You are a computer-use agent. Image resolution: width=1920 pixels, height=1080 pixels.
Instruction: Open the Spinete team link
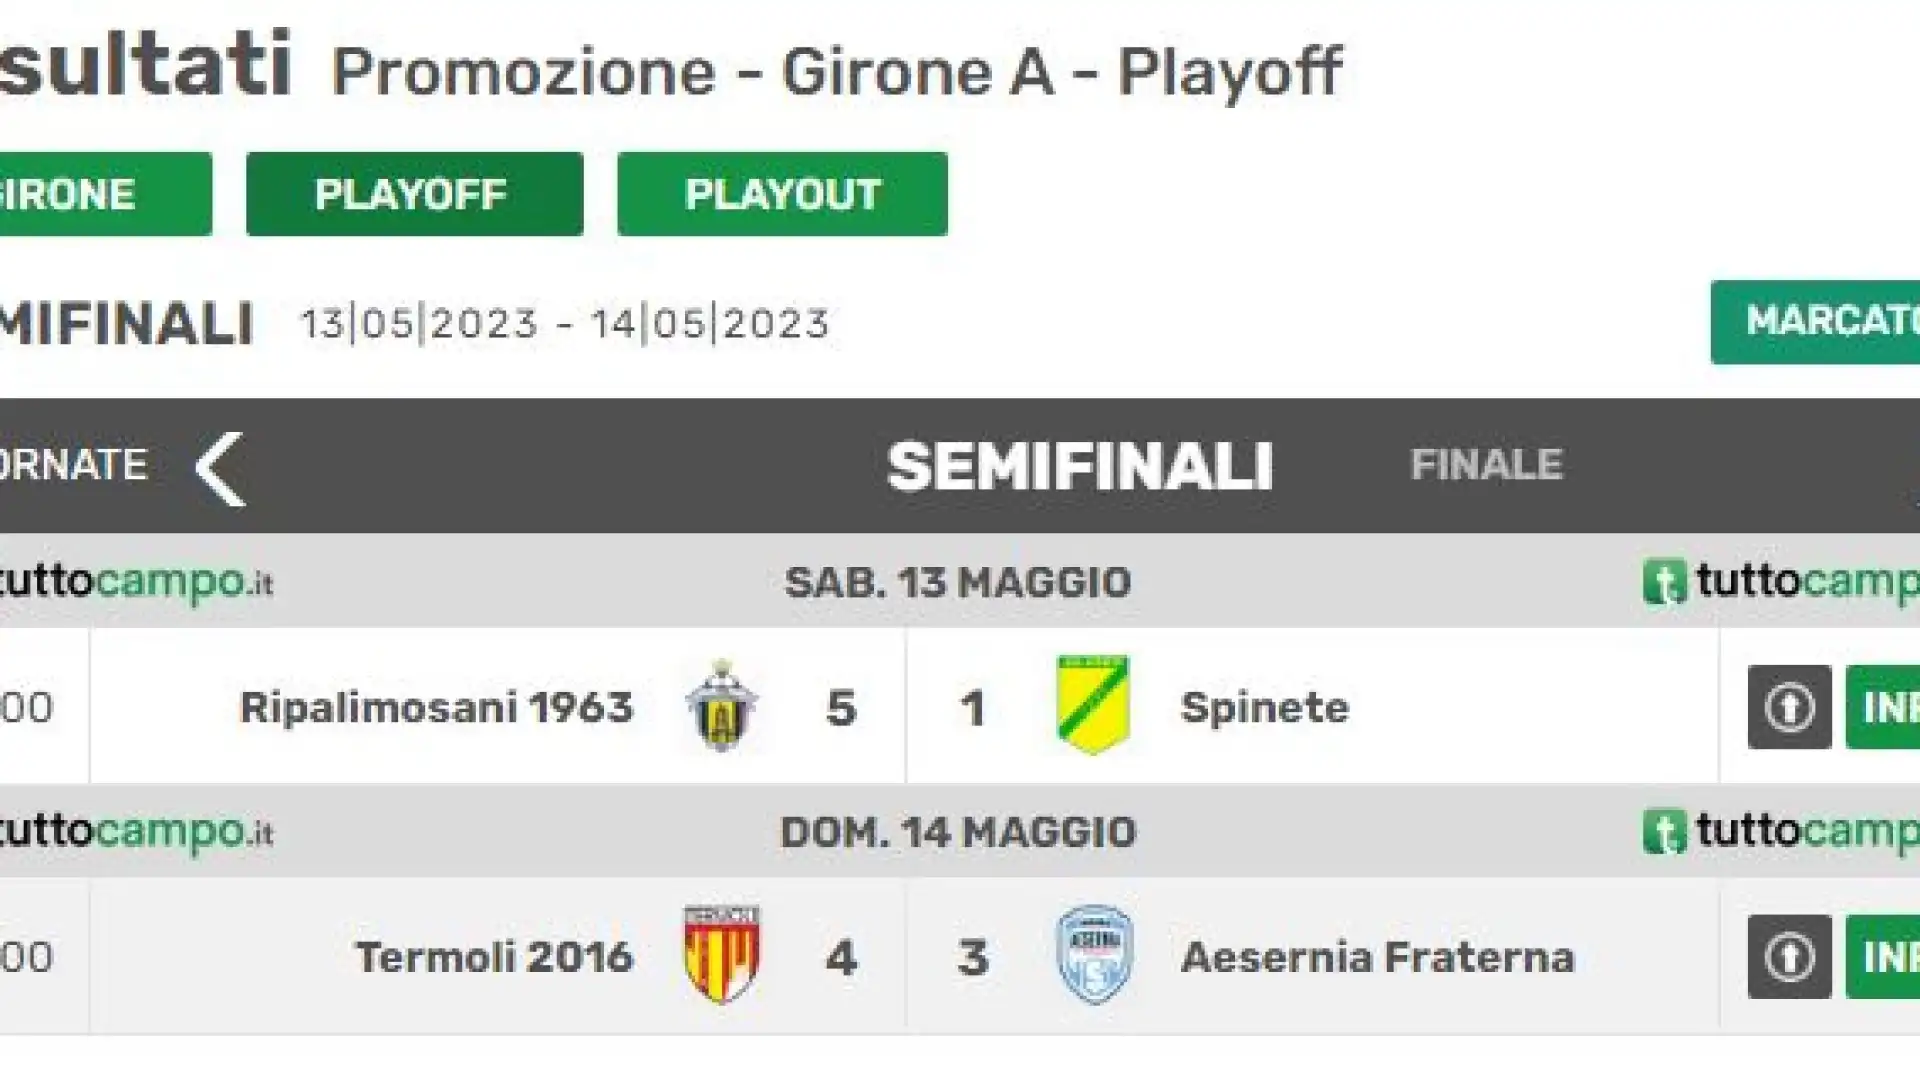pos(1265,707)
